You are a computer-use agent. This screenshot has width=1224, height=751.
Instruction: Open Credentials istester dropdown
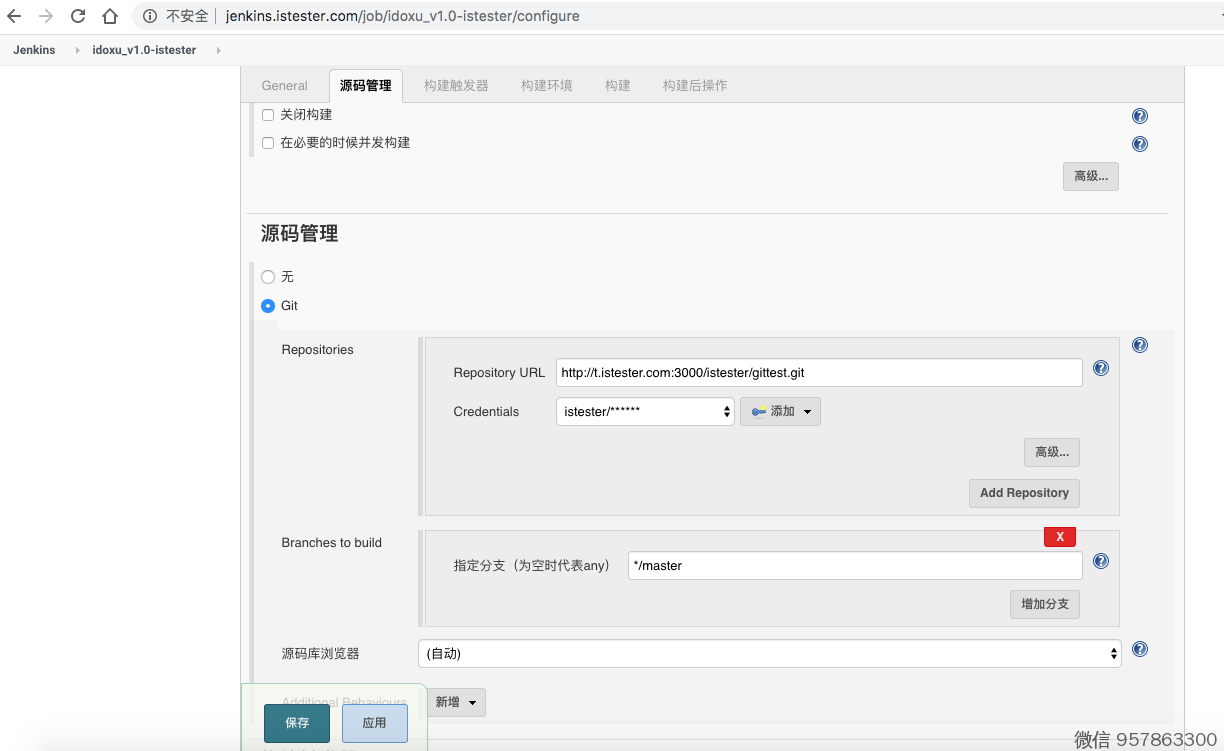pyautogui.click(x=645, y=412)
